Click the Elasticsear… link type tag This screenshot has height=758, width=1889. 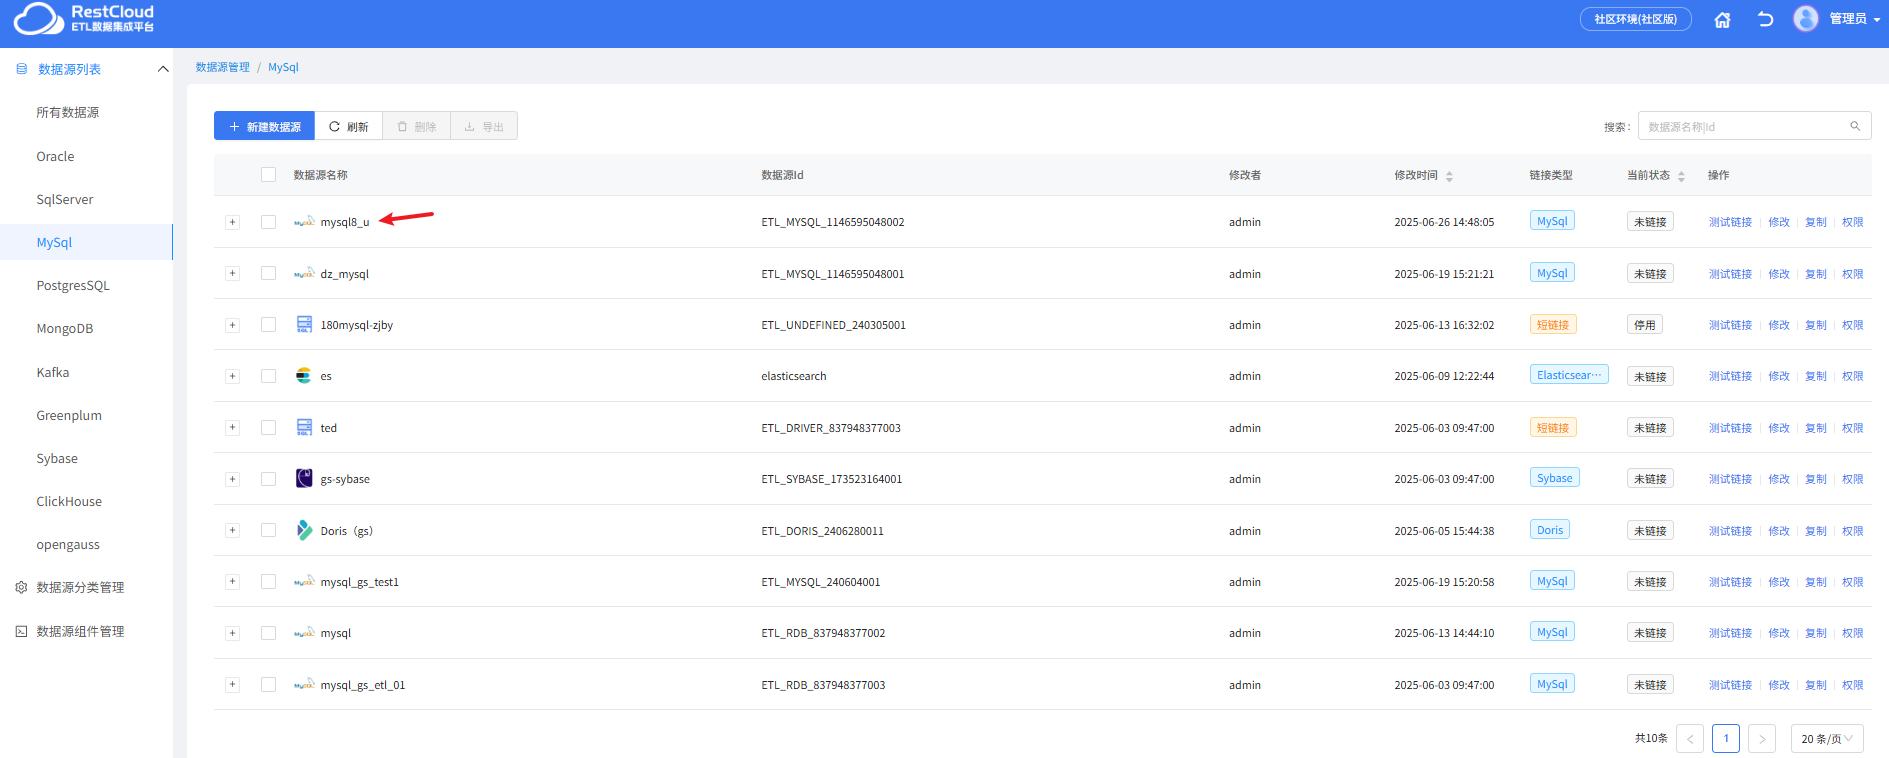point(1569,375)
